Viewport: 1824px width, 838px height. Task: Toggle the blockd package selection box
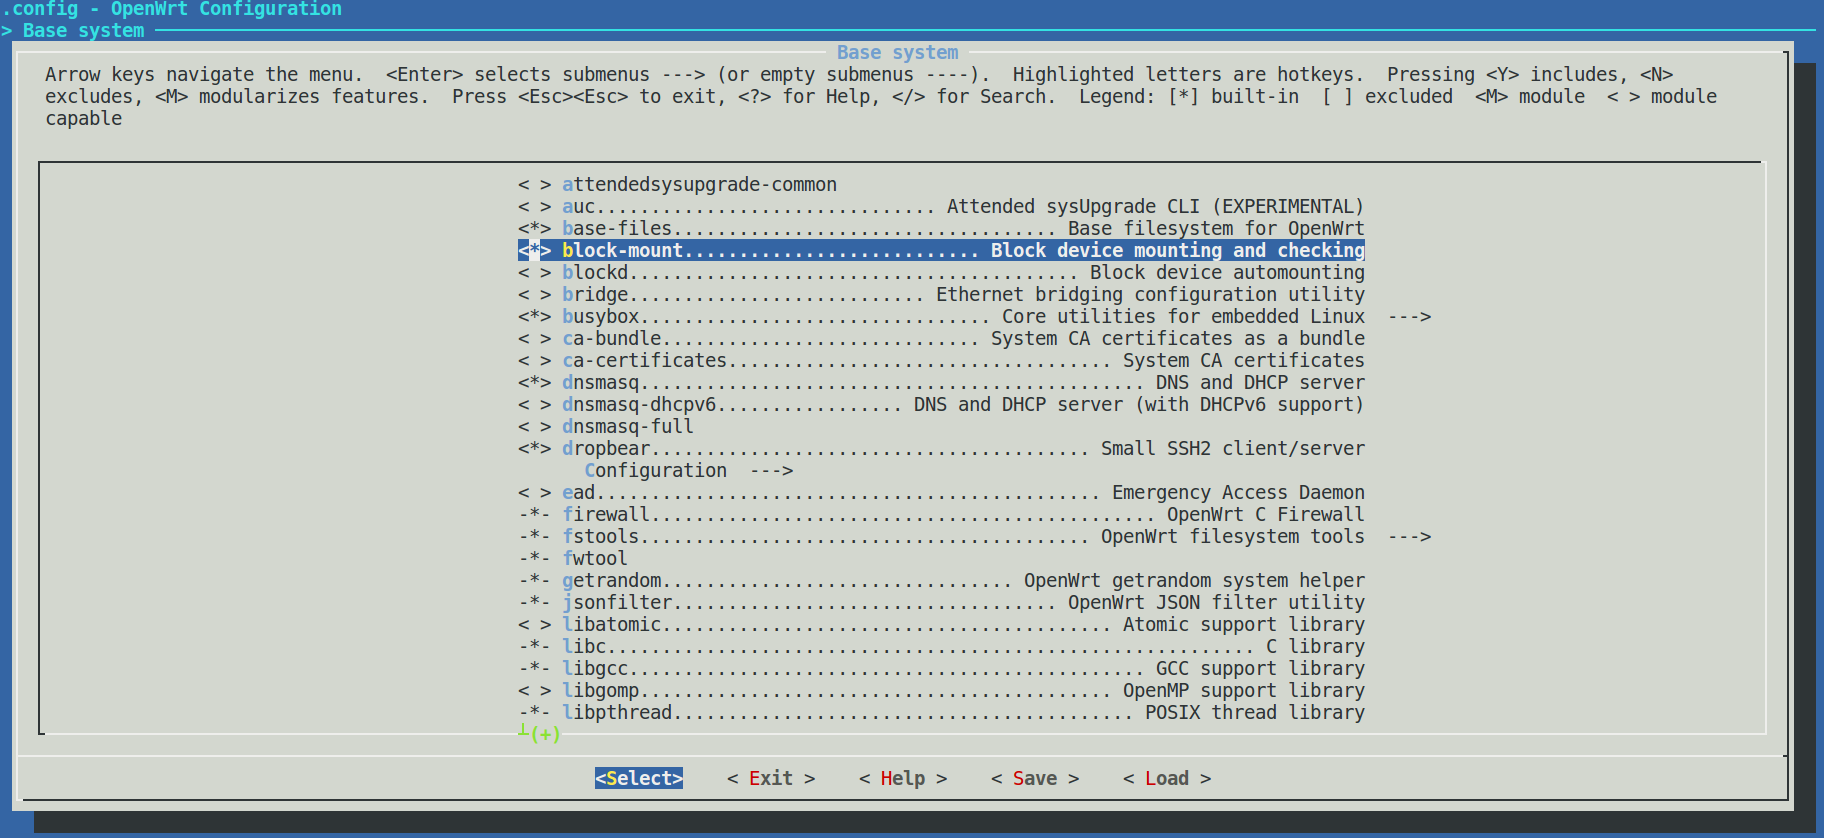(x=534, y=273)
